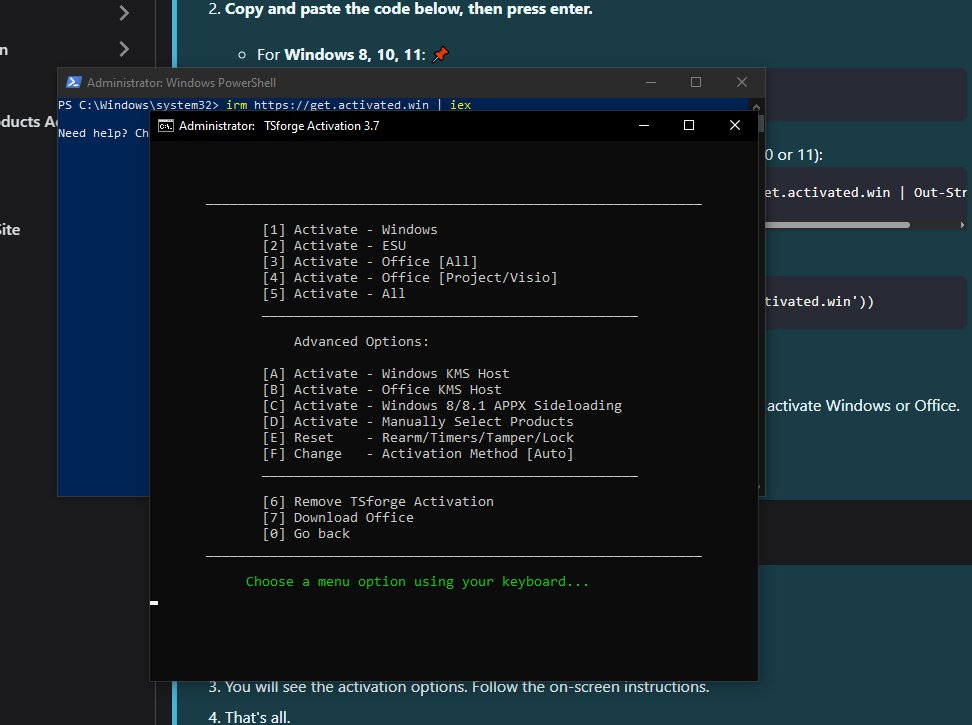Click the '[E] Reset - Rearm/Timers/Tamper/Lock' line
This screenshot has width=972, height=725.
(418, 439)
